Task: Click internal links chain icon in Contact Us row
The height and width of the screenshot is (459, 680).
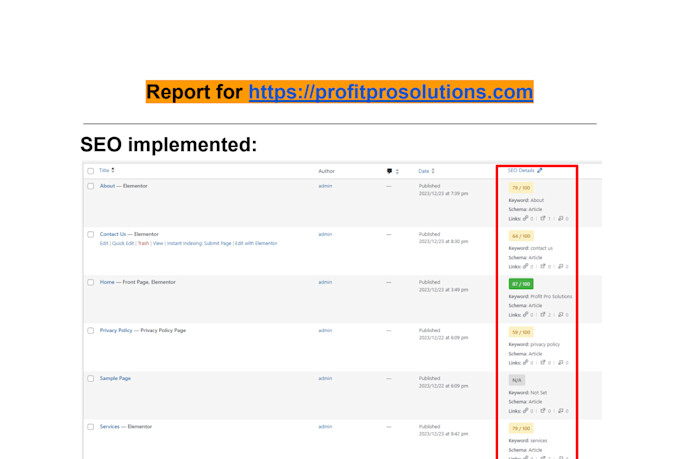Action: (x=525, y=266)
